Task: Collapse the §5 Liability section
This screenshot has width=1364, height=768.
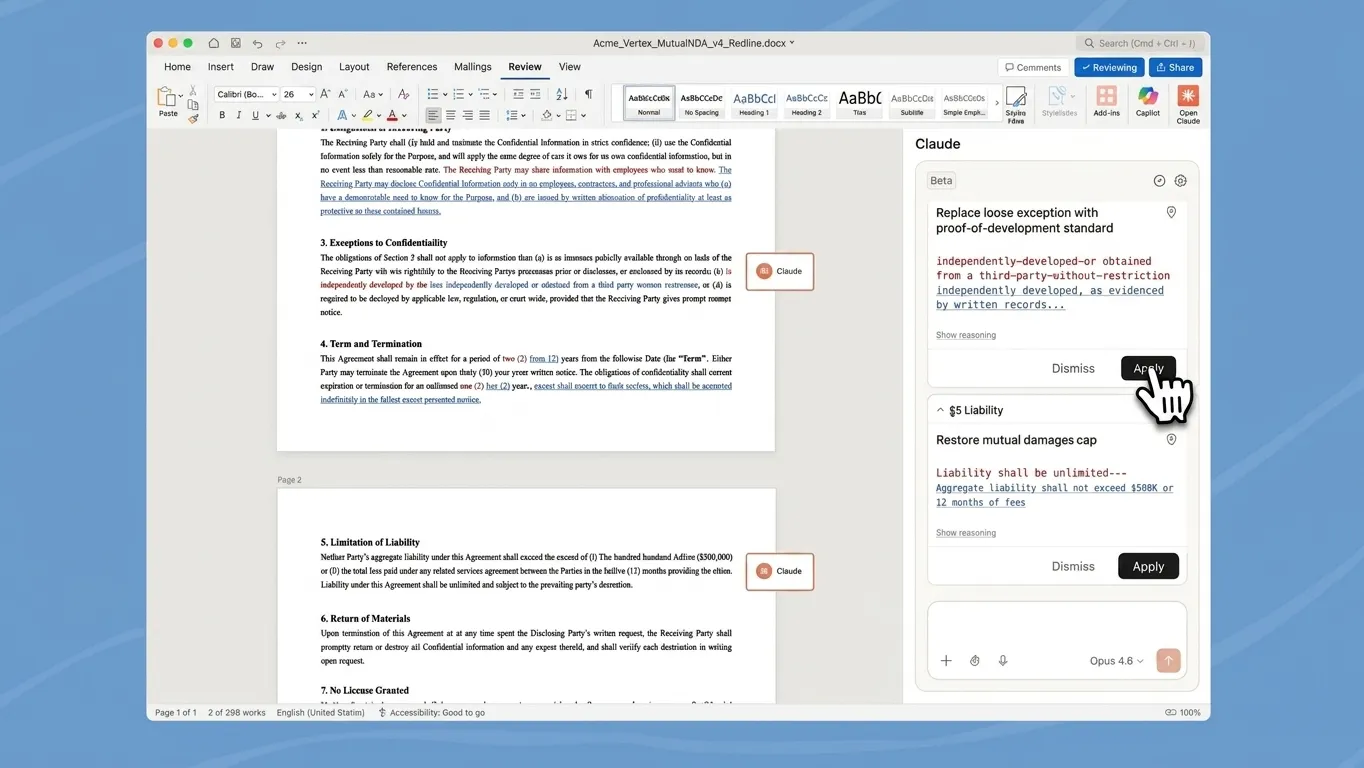Action: click(940, 410)
